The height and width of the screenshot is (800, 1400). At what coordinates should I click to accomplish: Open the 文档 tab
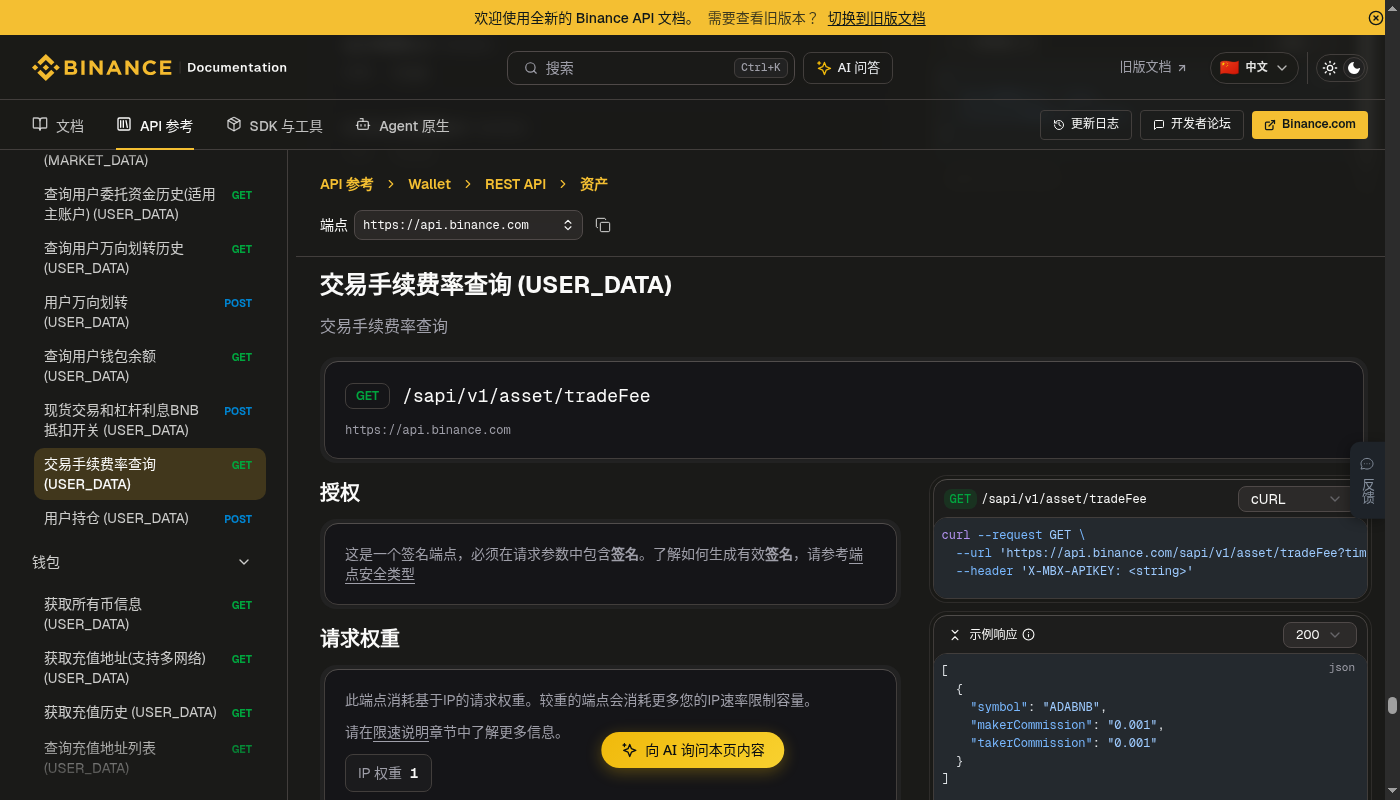pyautogui.click(x=58, y=126)
